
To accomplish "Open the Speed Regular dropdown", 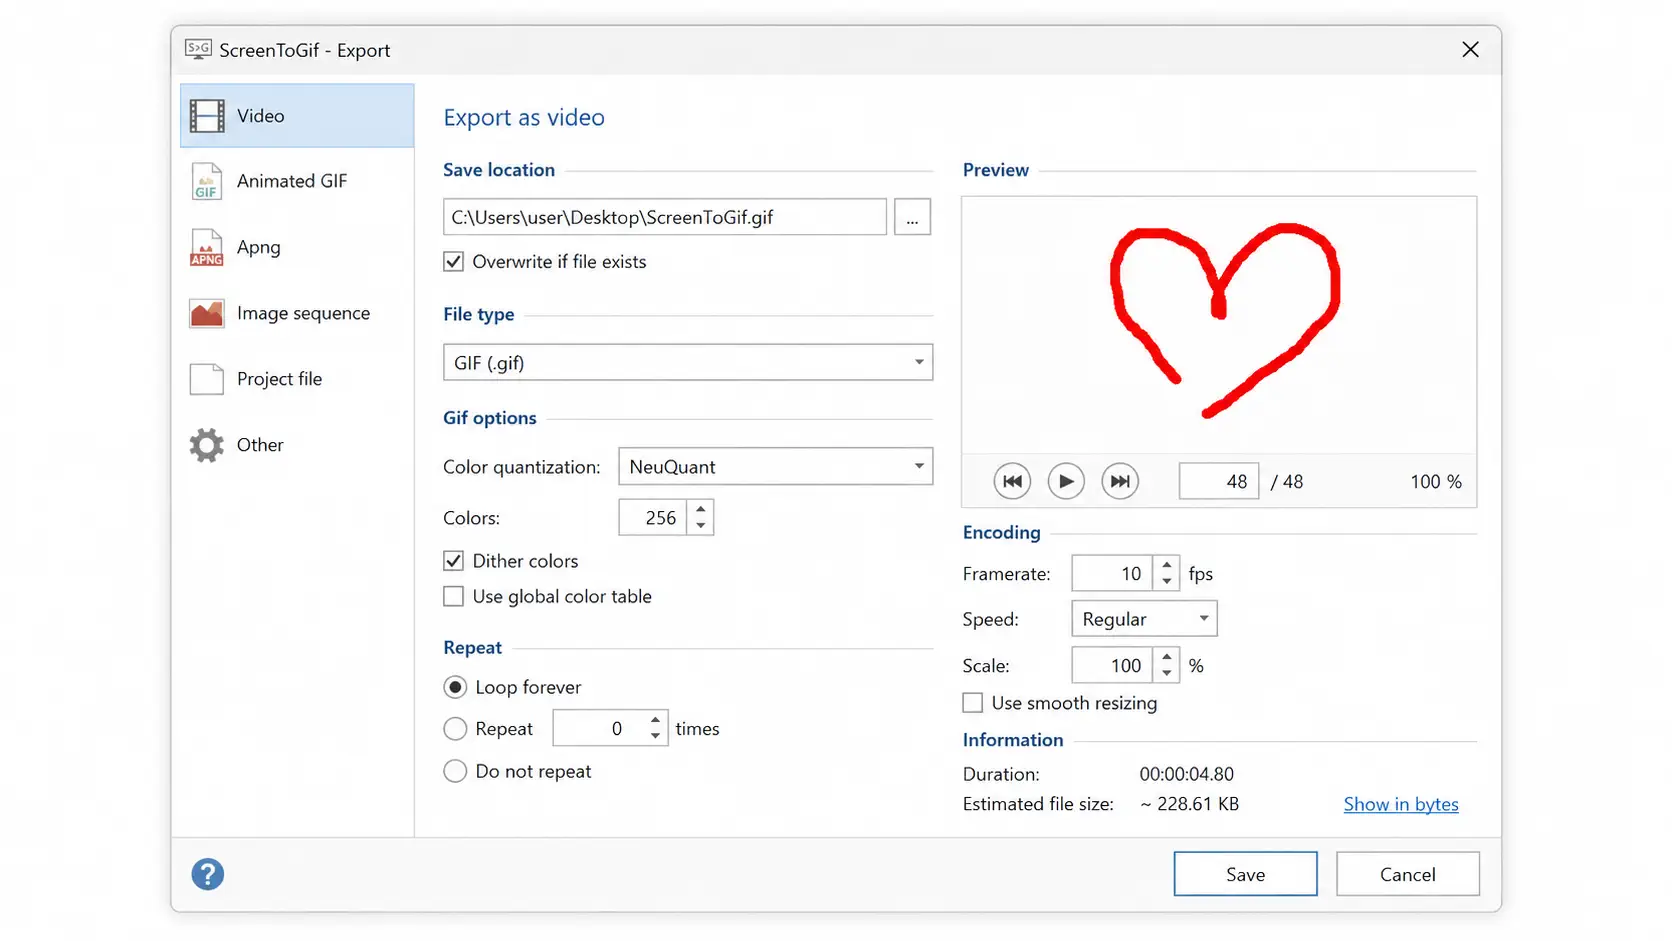I will [1144, 619].
